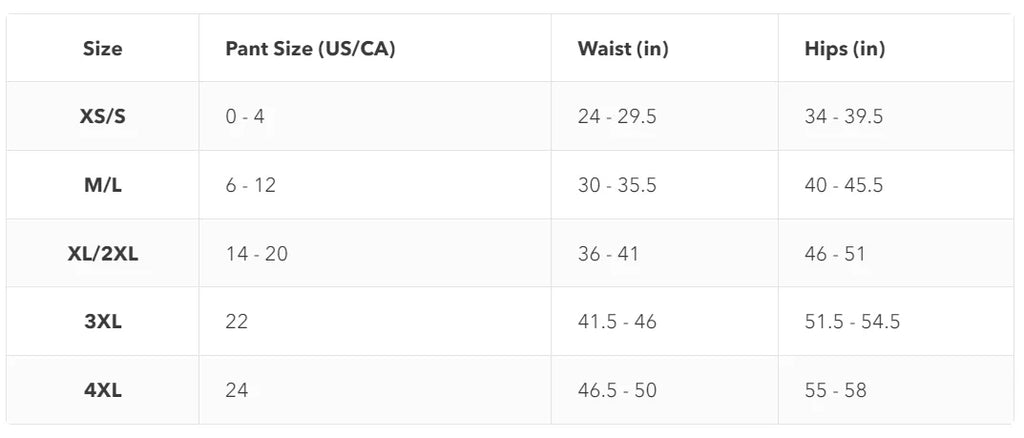Click pant size cell 14 - 20
The height and width of the screenshot is (438, 1024).
(256, 254)
